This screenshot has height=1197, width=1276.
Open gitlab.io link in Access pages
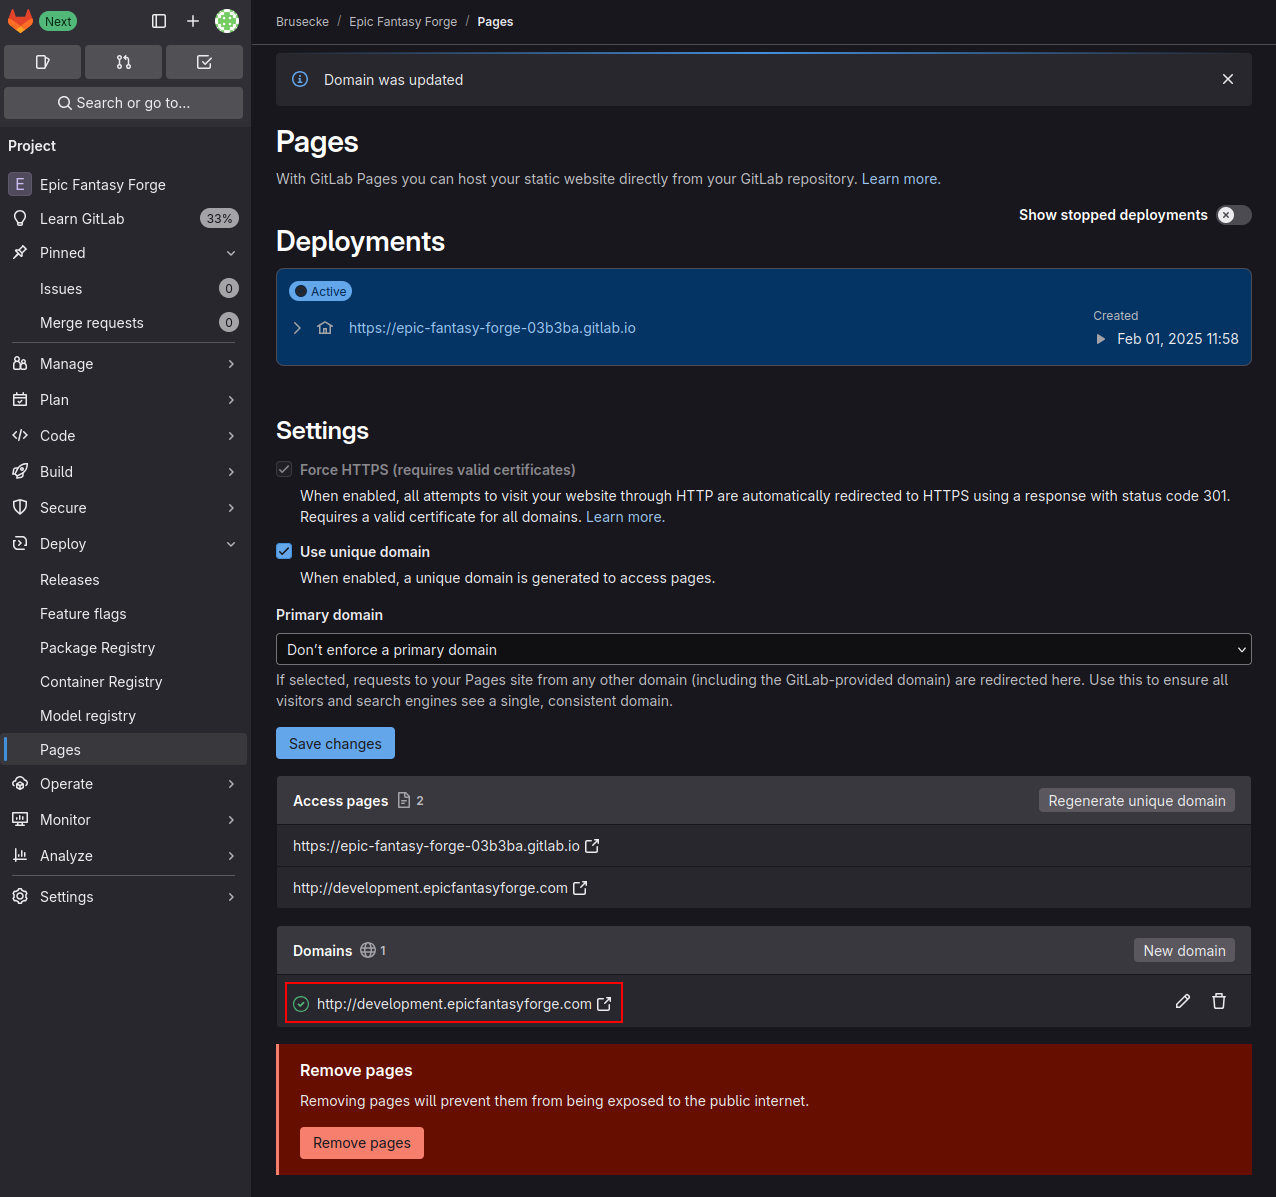pyautogui.click(x=436, y=846)
